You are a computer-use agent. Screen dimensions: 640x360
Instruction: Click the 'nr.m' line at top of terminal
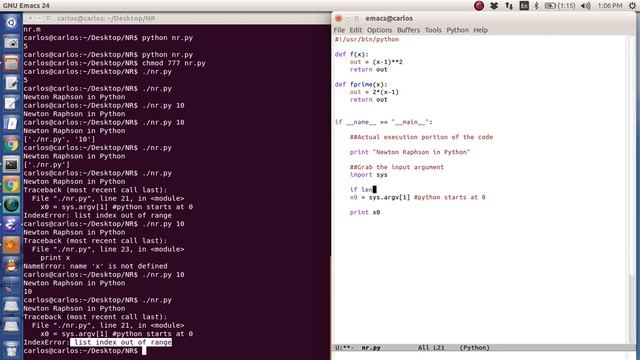coord(32,29)
